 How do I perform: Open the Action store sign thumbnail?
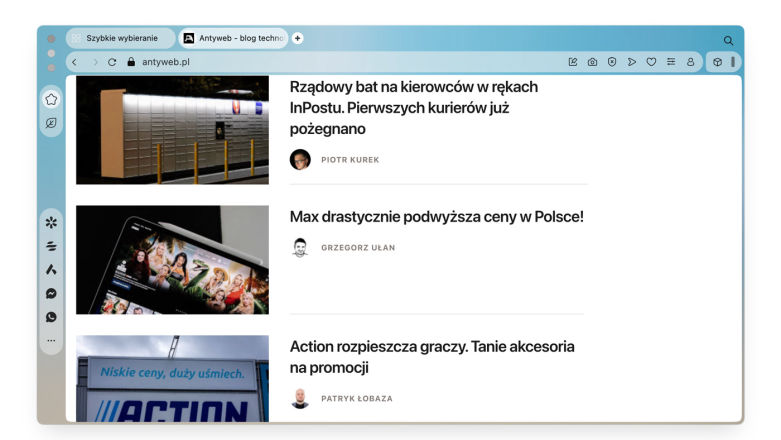(x=172, y=379)
